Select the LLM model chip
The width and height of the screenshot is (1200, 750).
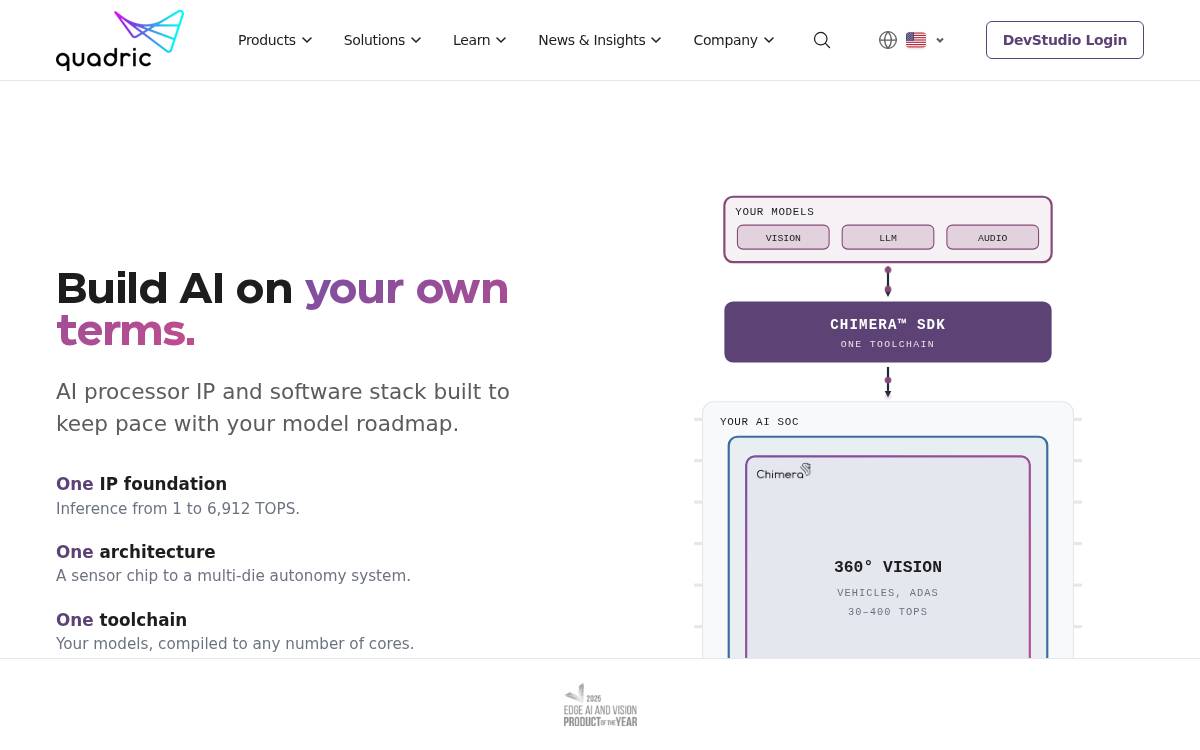[888, 238]
